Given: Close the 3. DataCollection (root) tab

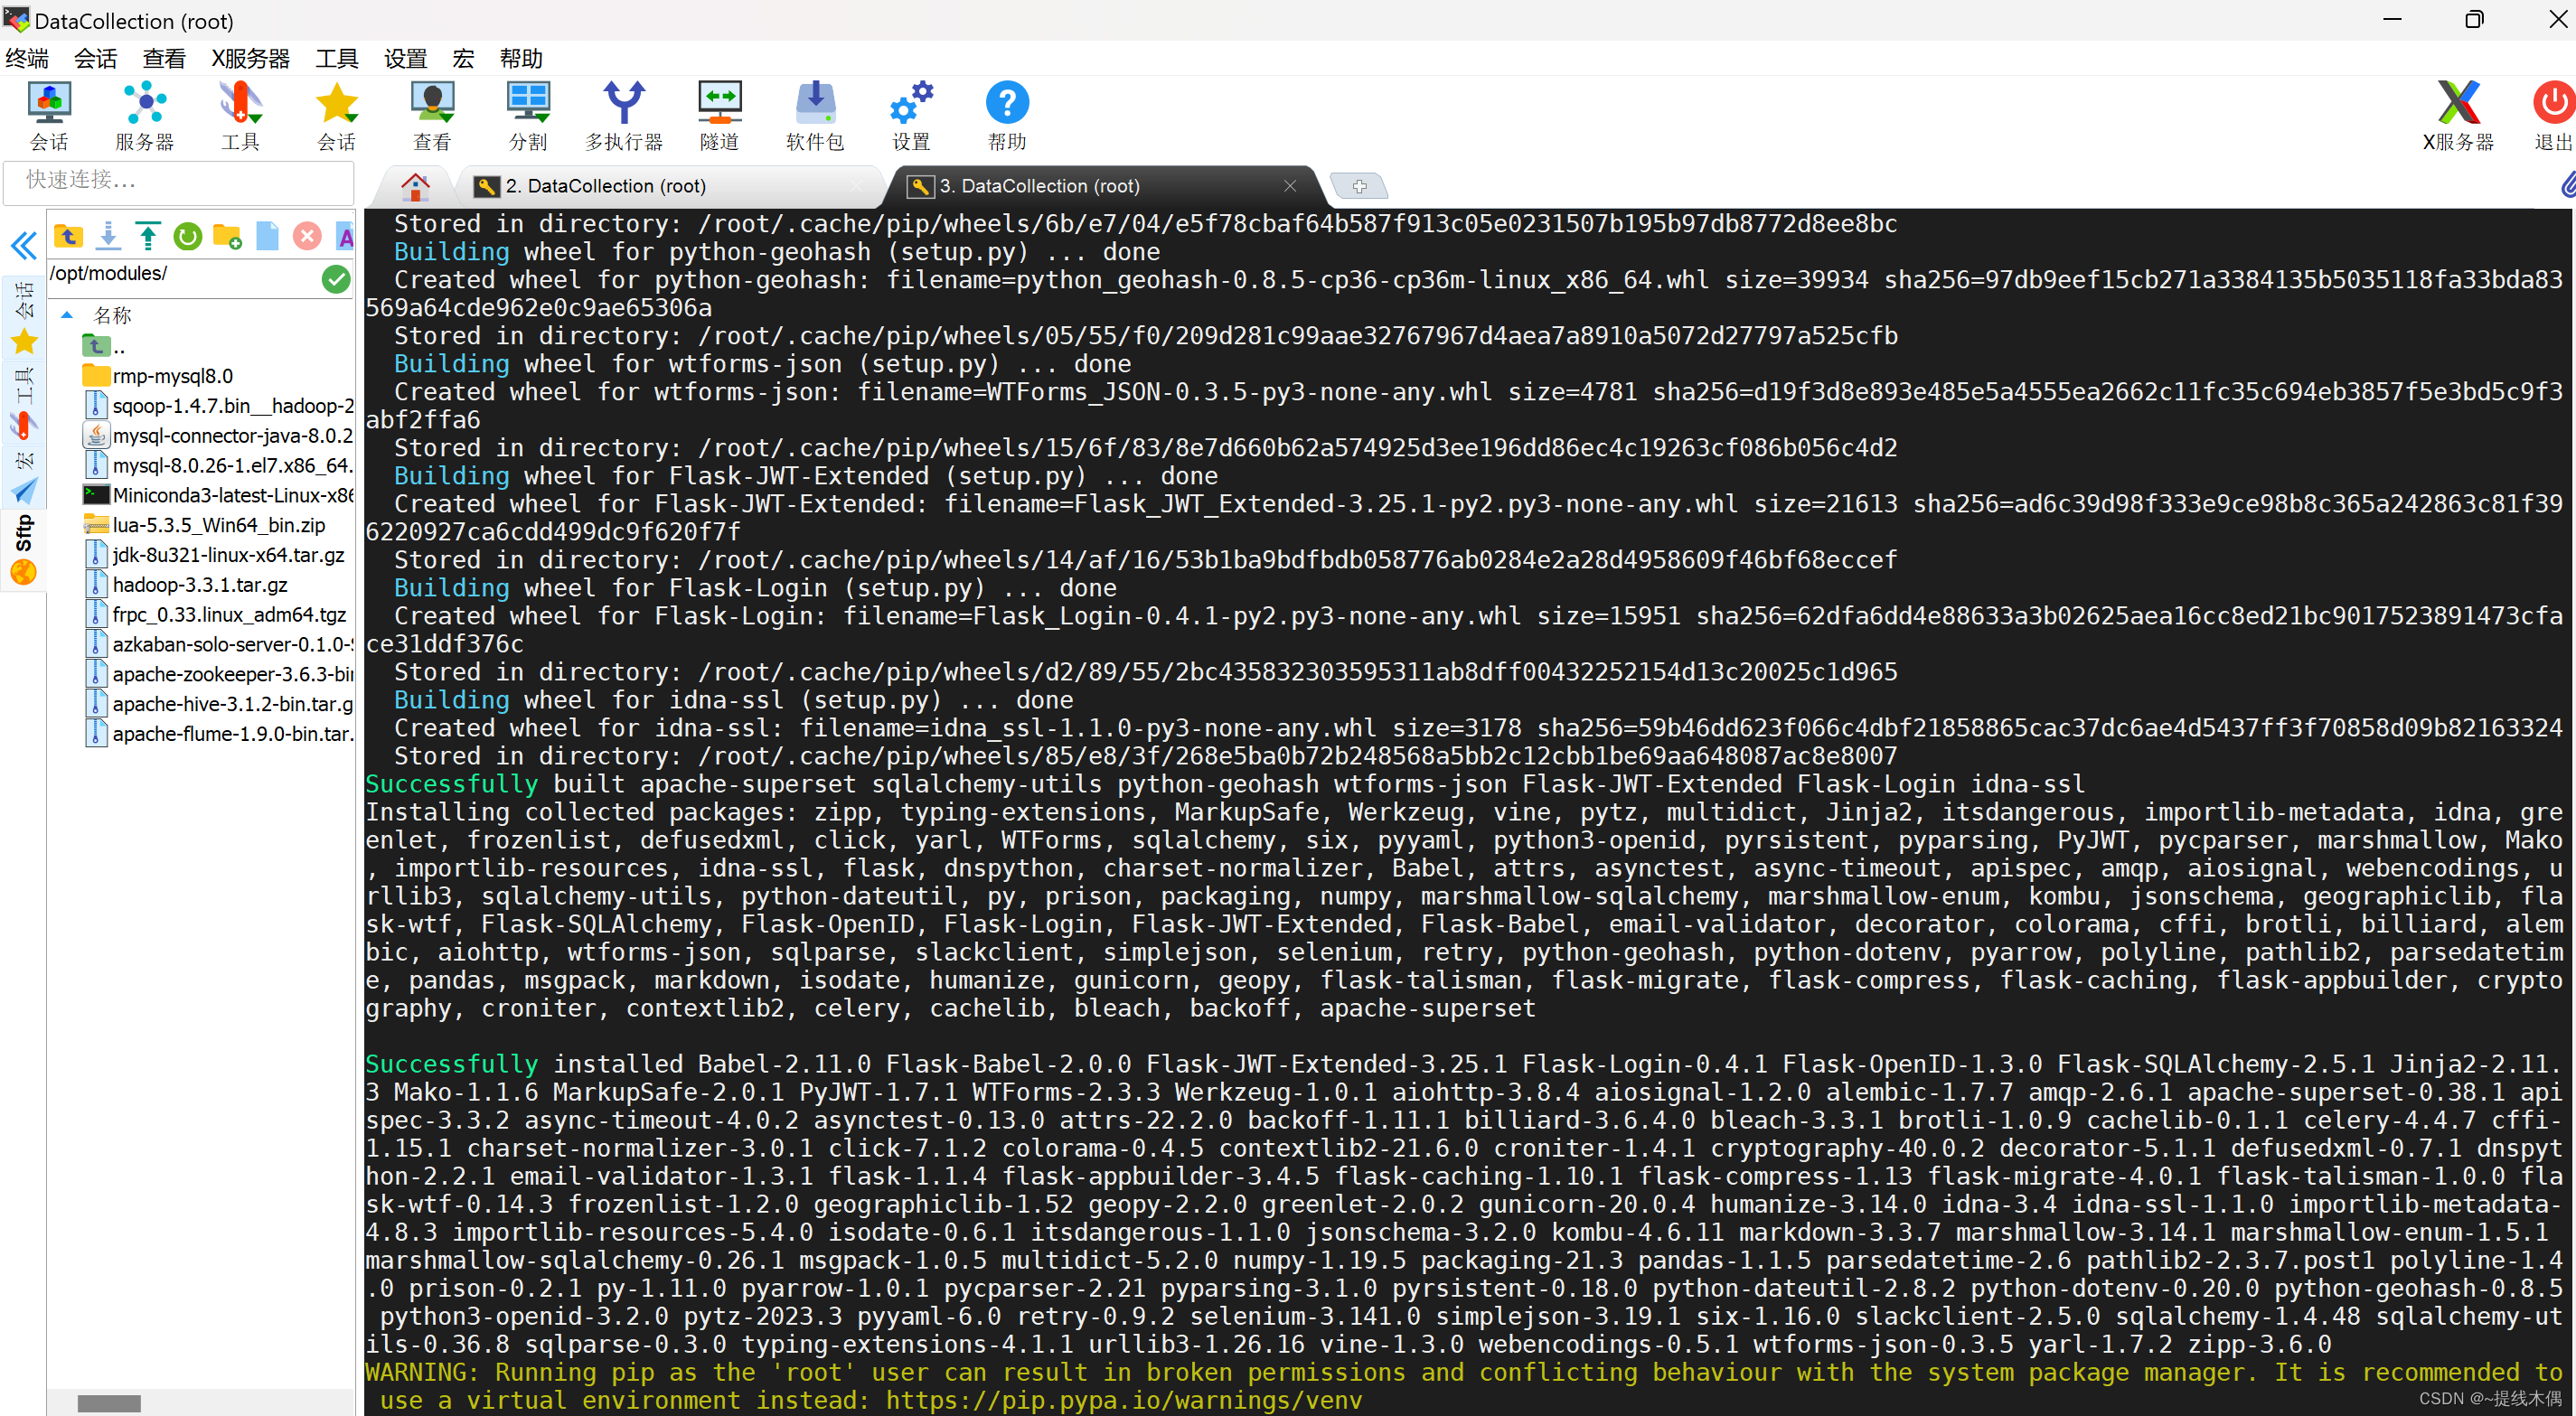Looking at the screenshot, I should [x=1290, y=186].
